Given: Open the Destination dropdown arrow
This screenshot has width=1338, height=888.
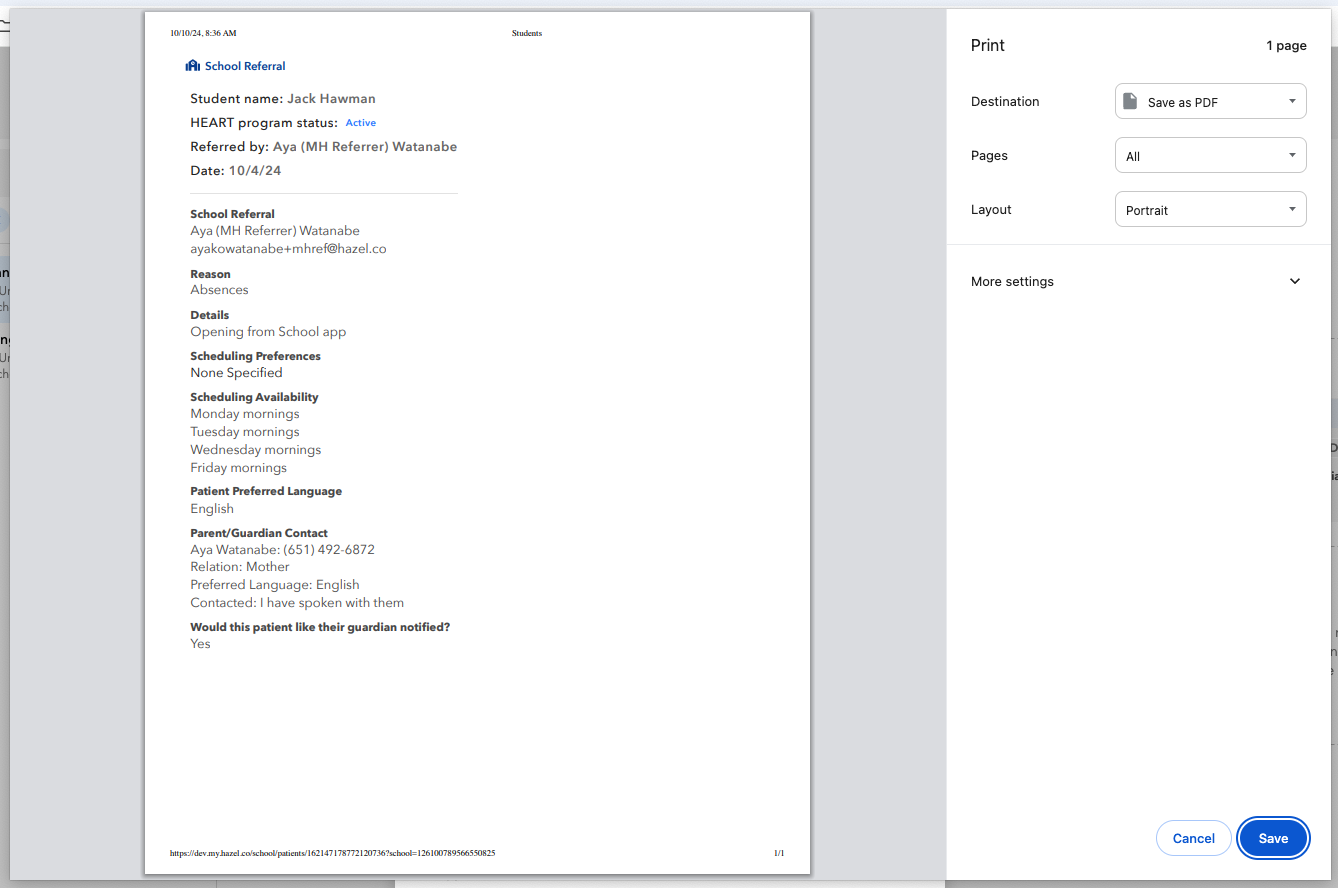Looking at the screenshot, I should (x=1292, y=101).
